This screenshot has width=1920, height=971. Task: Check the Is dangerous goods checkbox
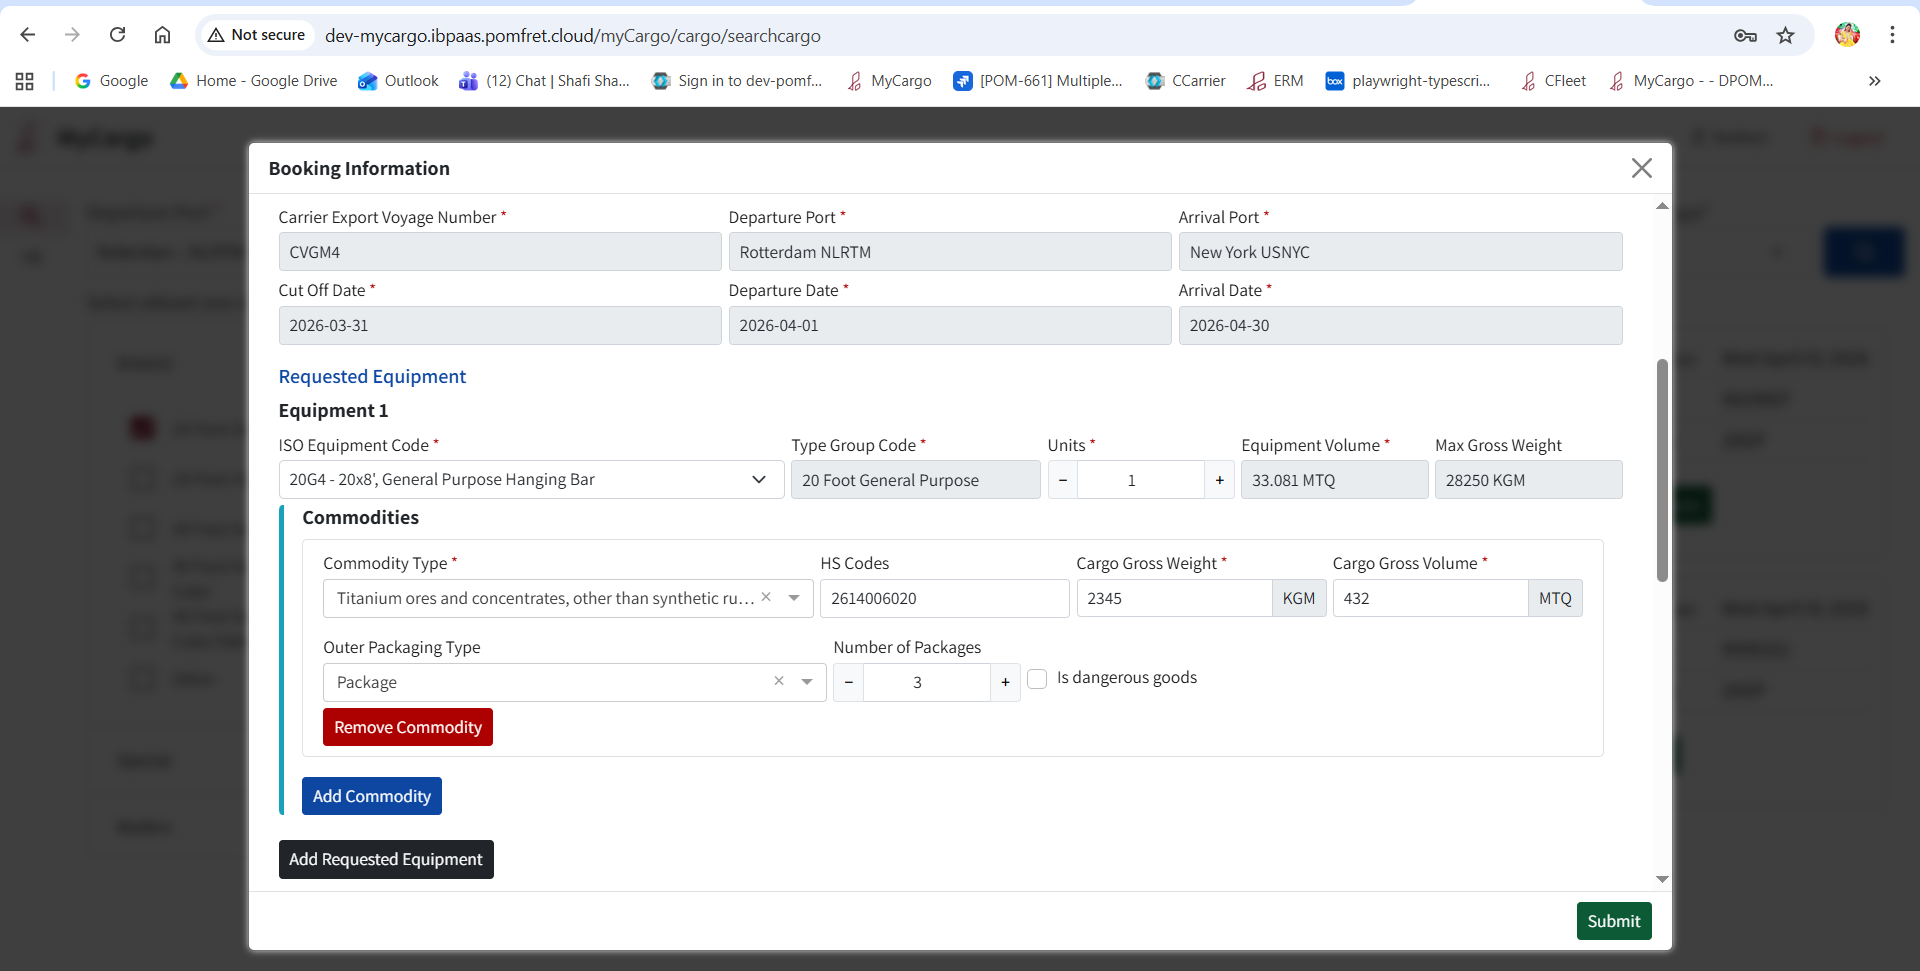tap(1037, 679)
